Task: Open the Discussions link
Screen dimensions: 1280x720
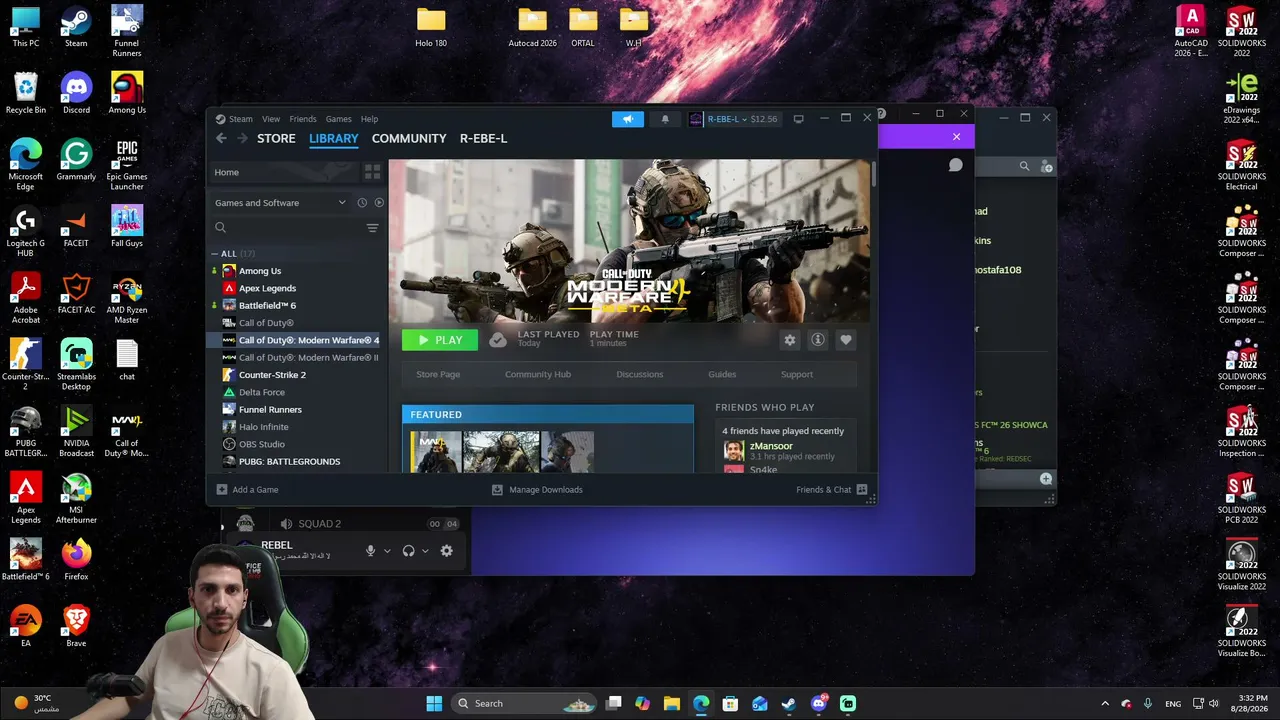Action: (640, 374)
